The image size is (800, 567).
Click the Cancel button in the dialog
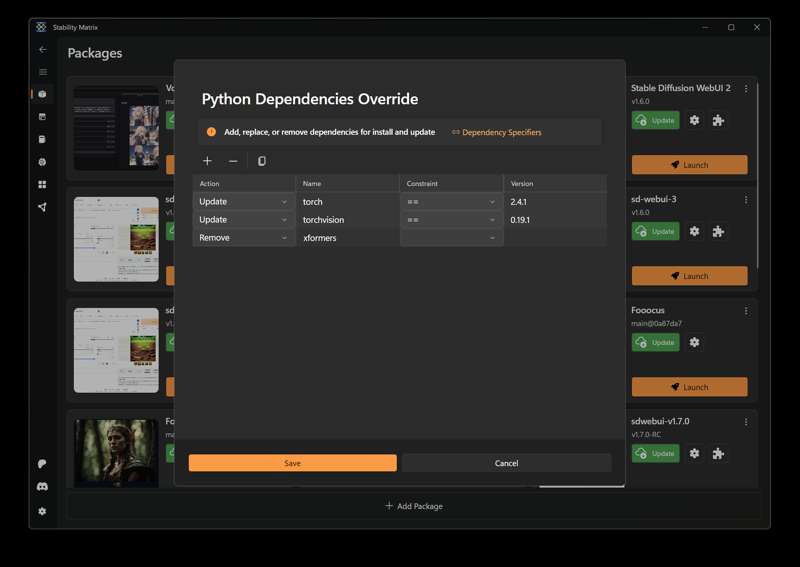click(506, 463)
